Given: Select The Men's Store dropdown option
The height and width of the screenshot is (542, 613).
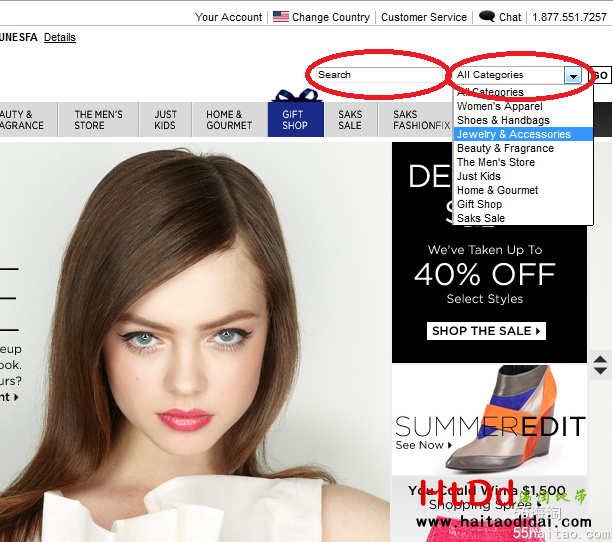Looking at the screenshot, I should [523, 162].
